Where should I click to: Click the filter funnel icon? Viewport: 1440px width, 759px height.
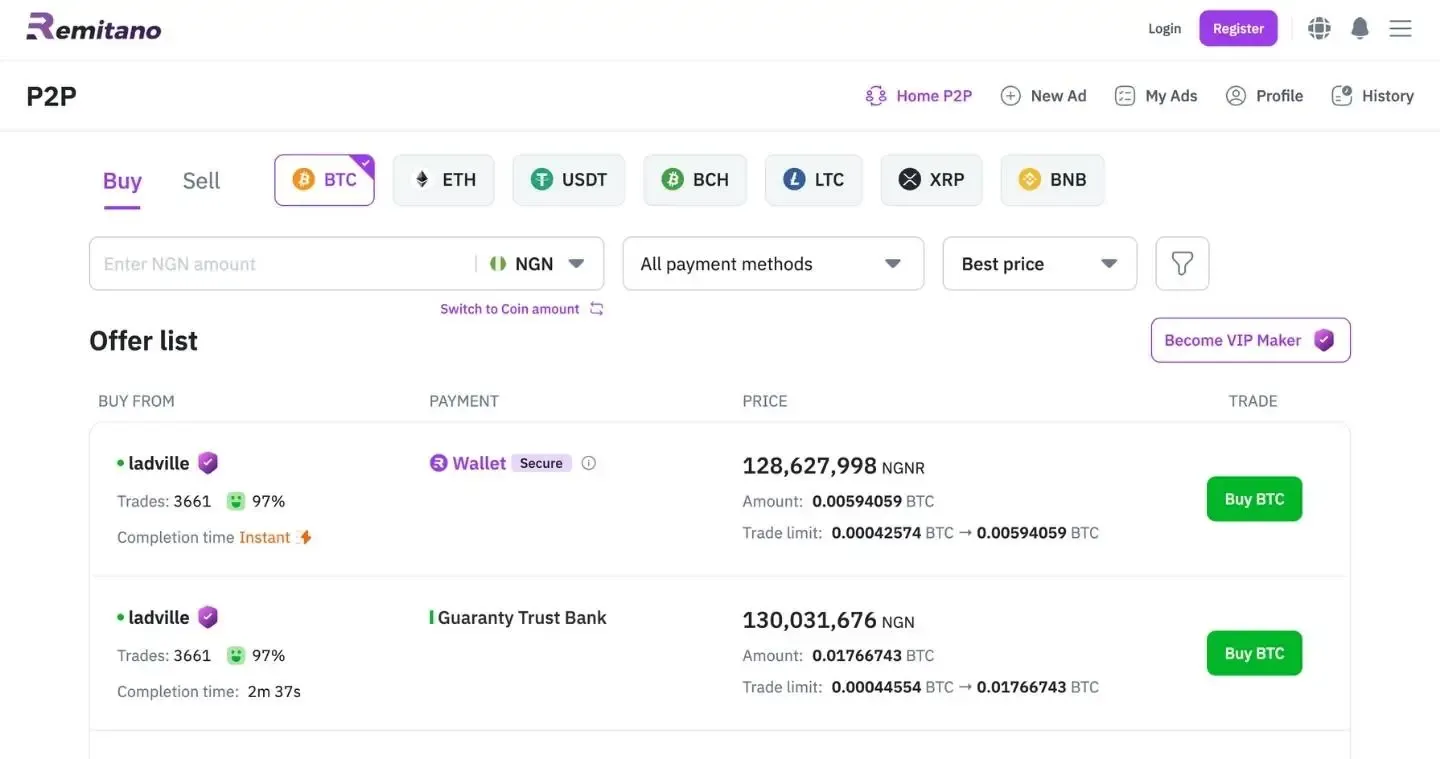pyautogui.click(x=1182, y=264)
